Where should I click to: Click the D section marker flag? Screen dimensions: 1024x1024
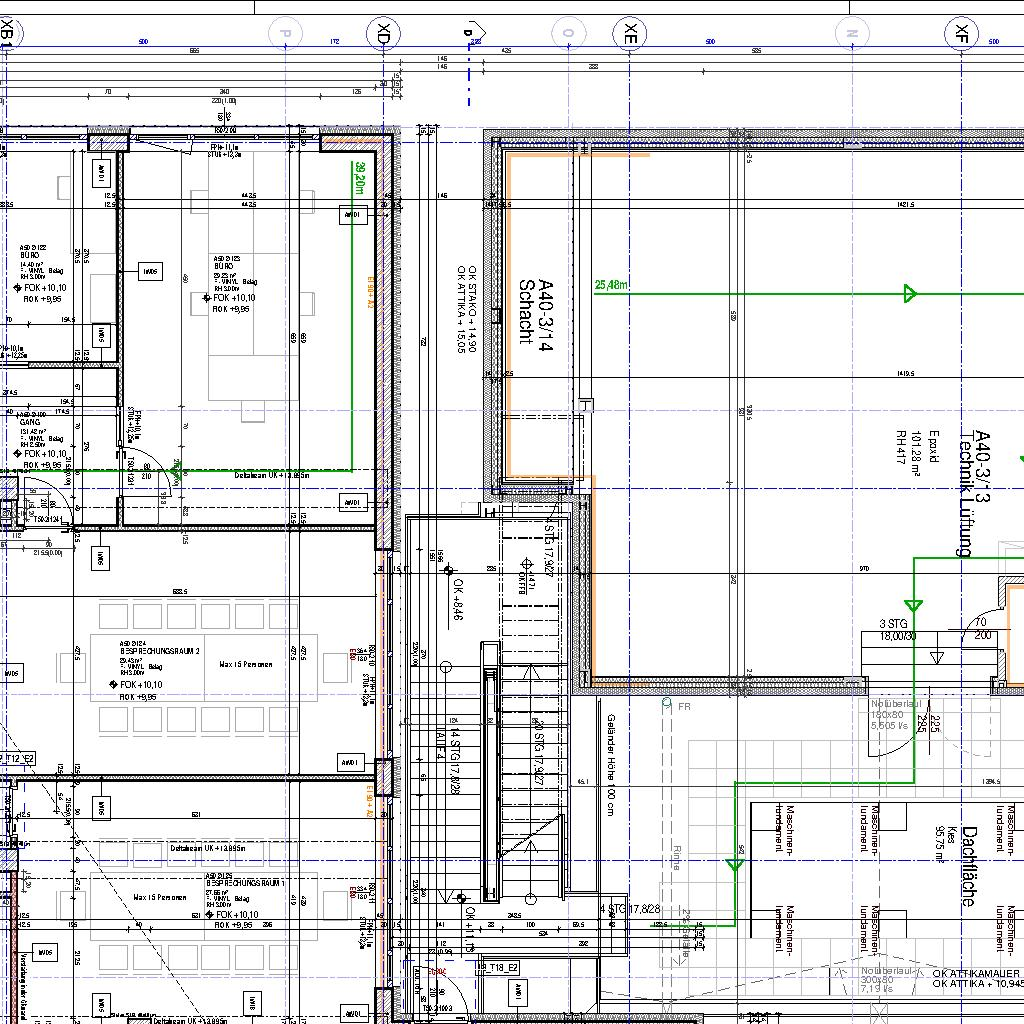(x=473, y=31)
